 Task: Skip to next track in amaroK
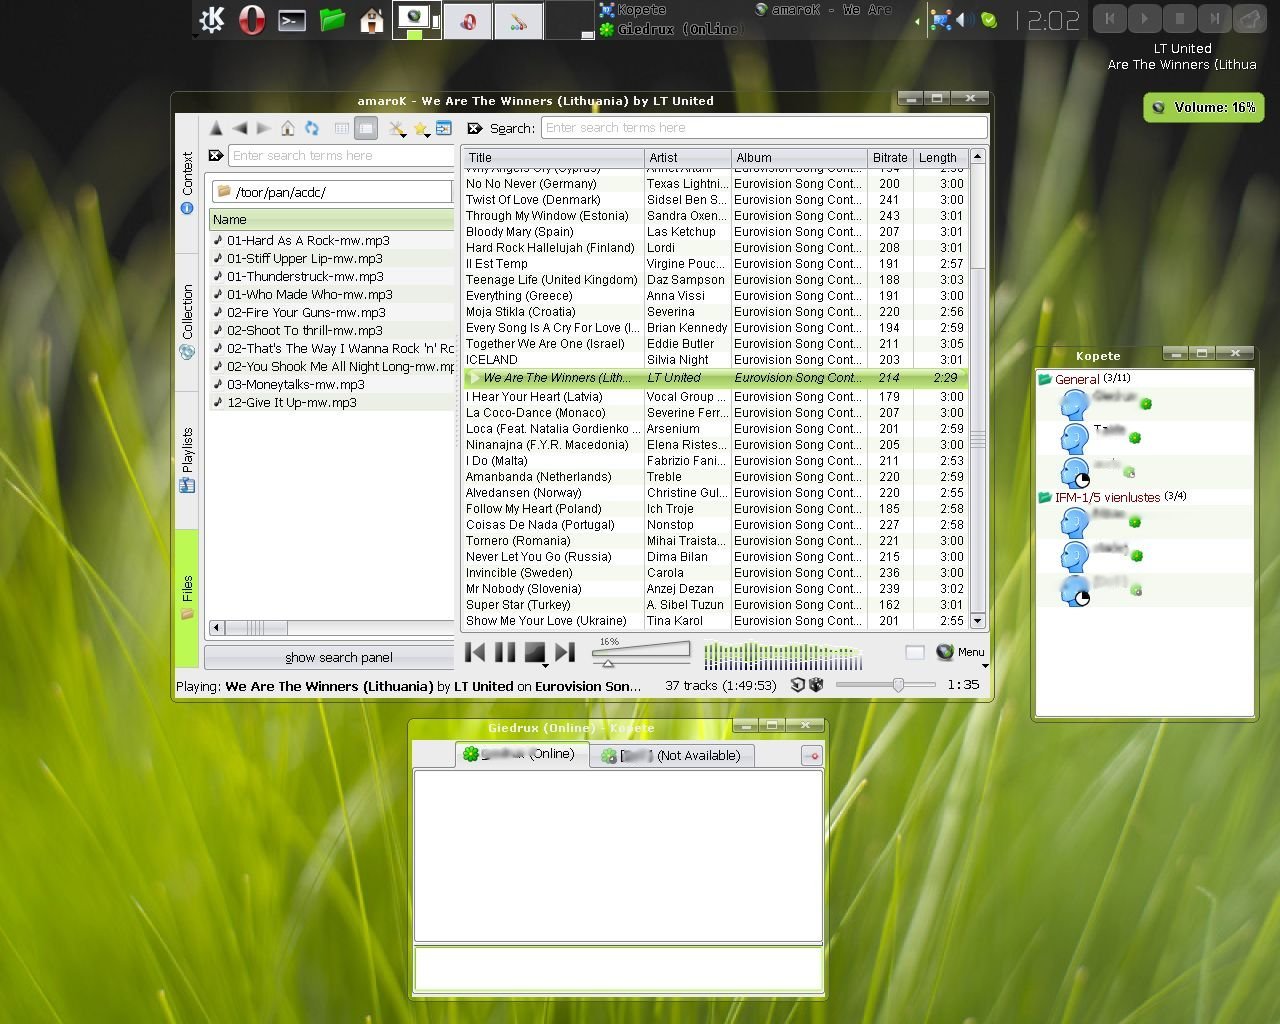[x=565, y=653]
